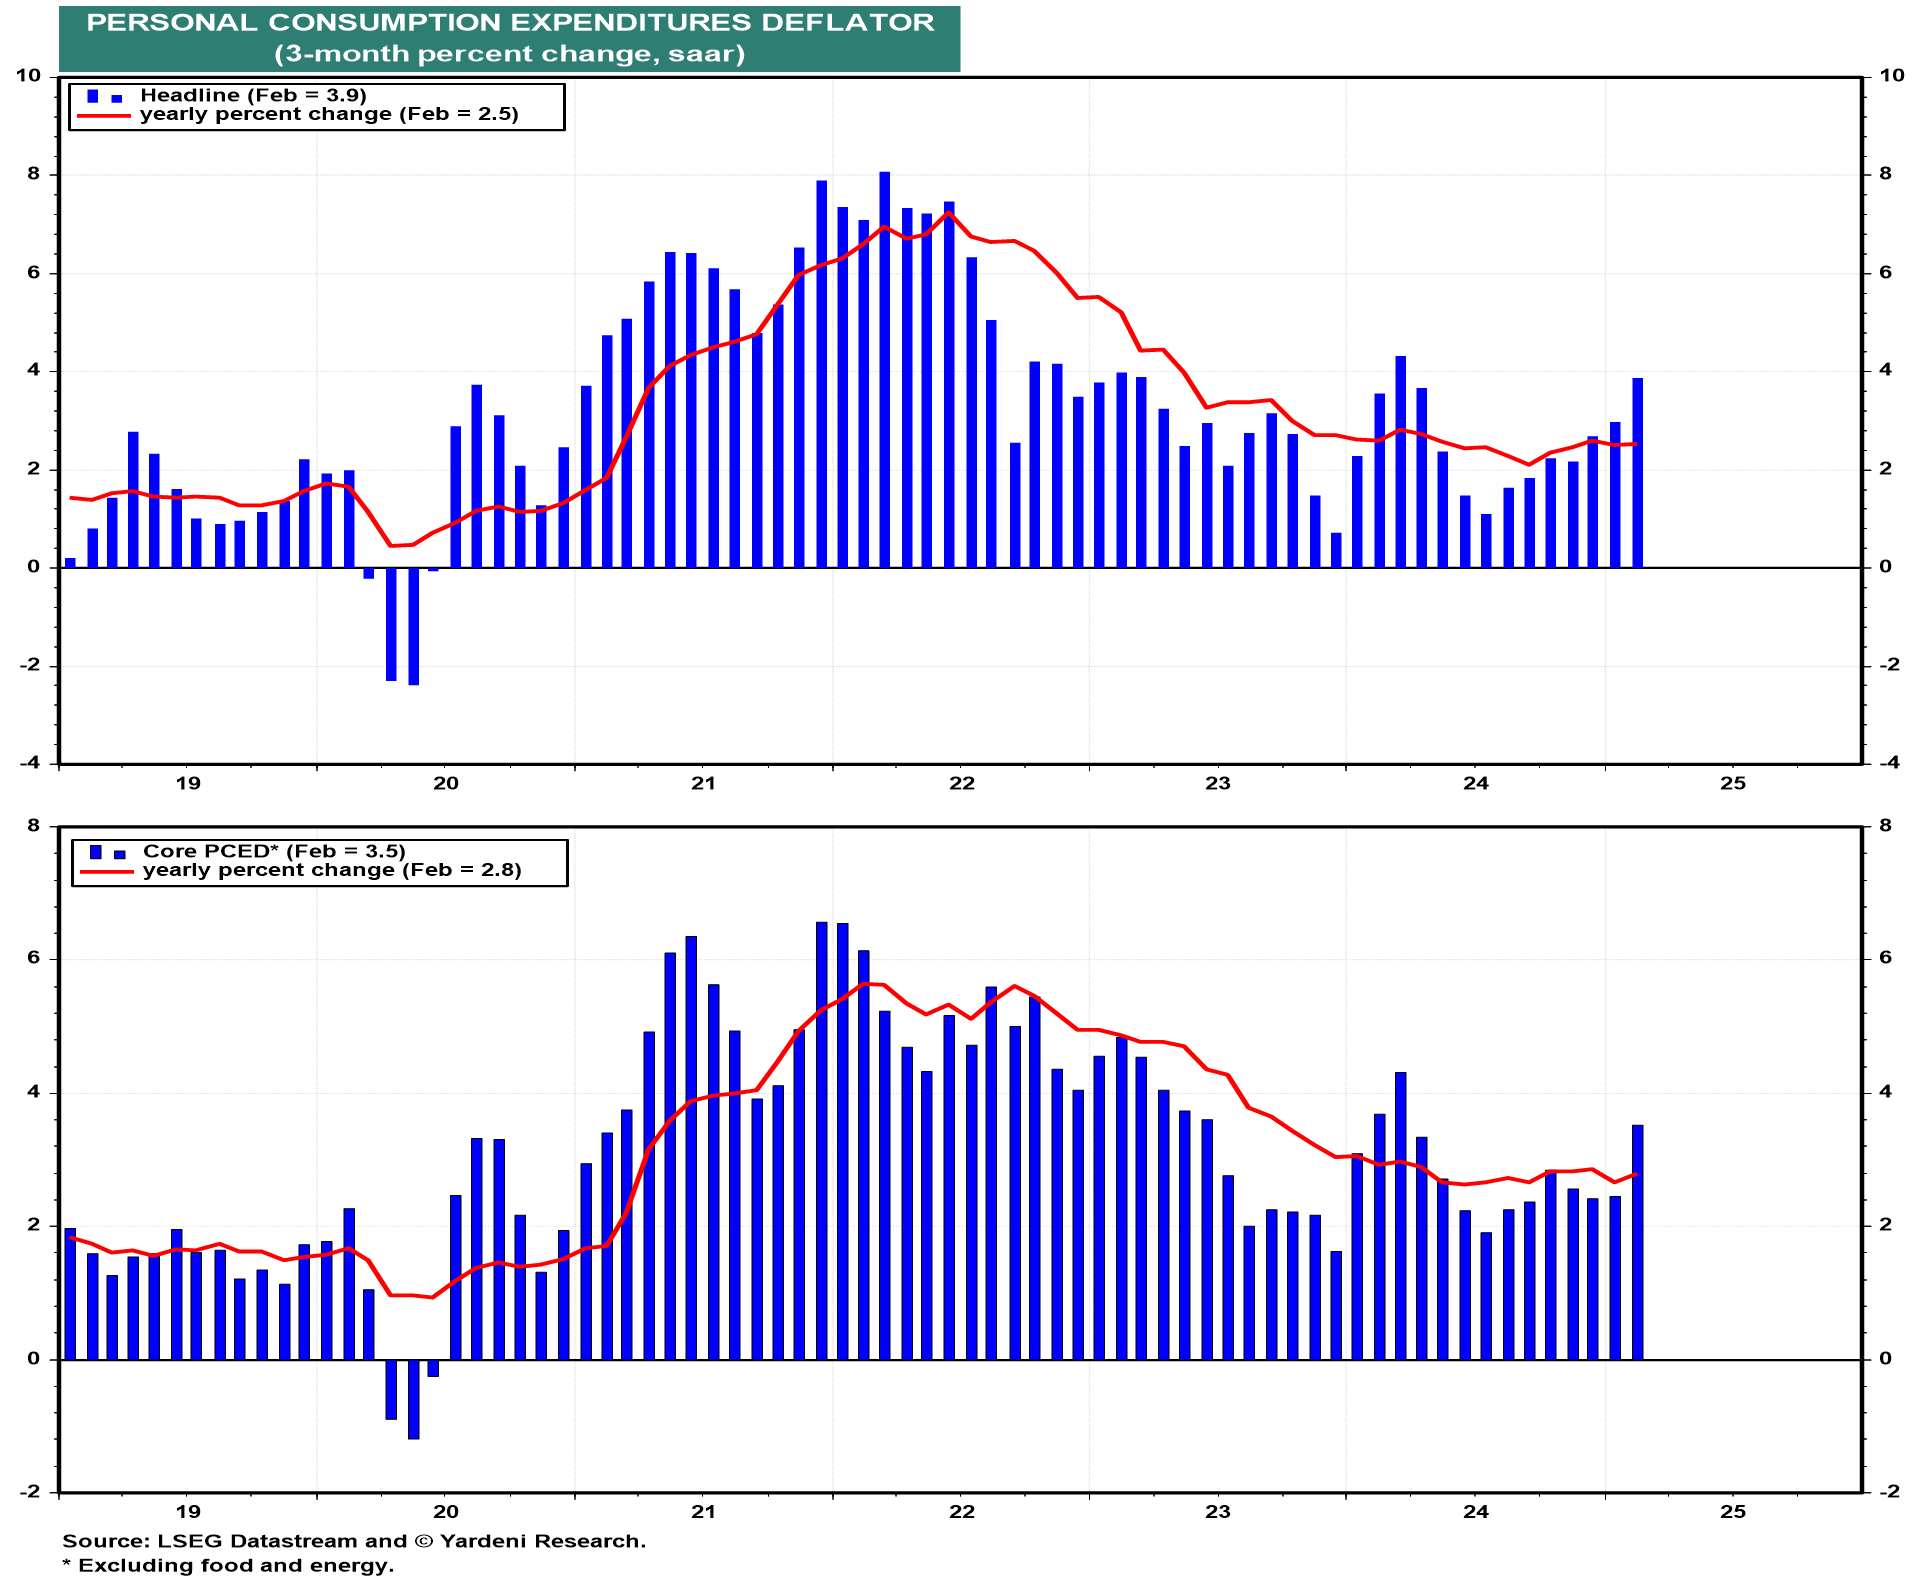Click the 8 label on bottom right axis
The height and width of the screenshot is (1580, 1920).
[1885, 826]
